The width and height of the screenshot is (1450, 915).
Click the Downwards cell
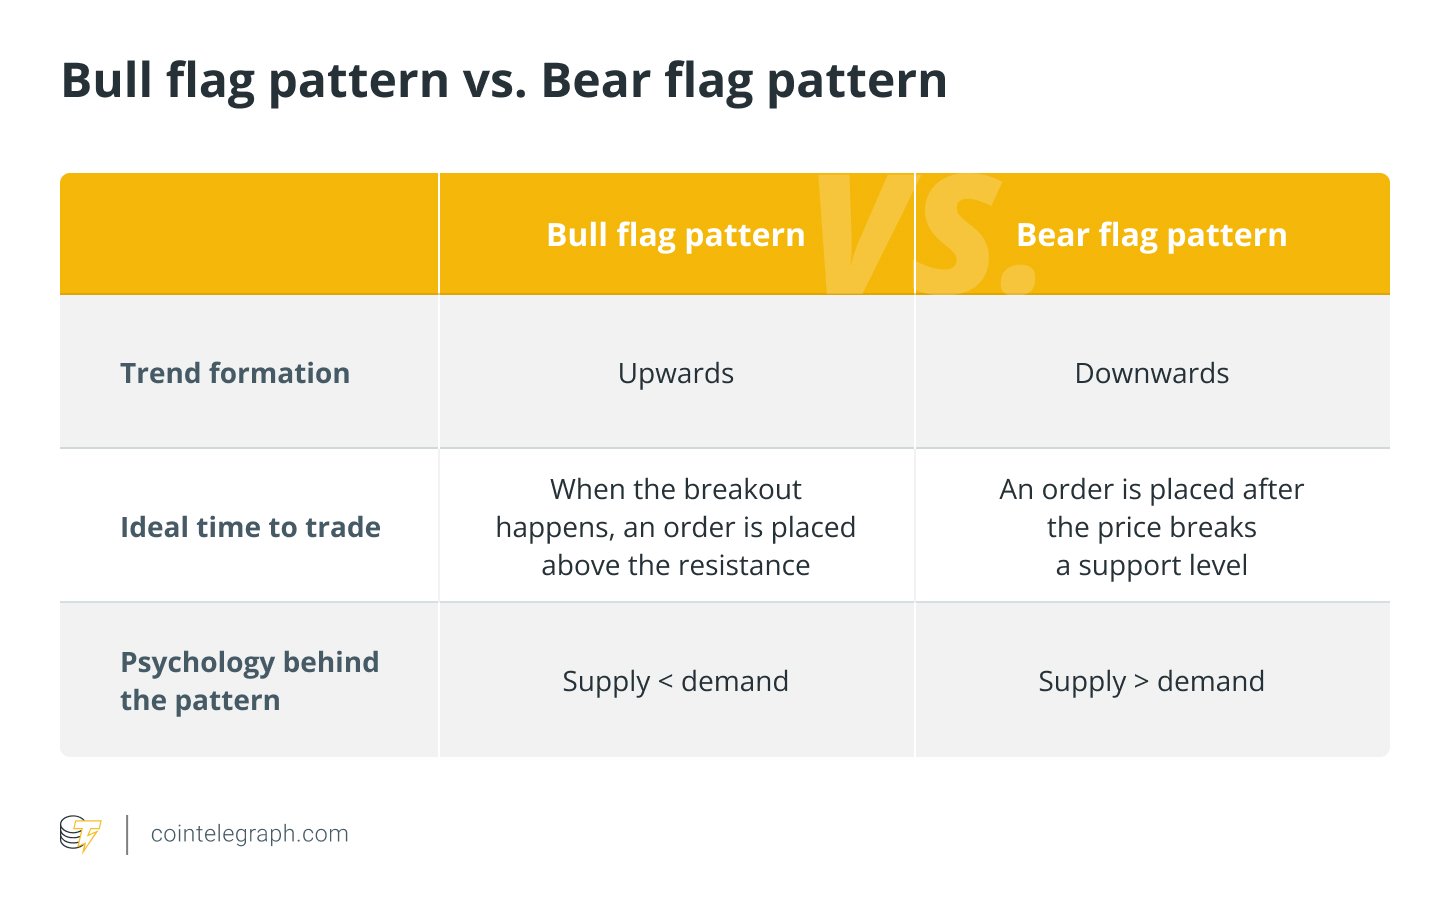(x=1151, y=373)
